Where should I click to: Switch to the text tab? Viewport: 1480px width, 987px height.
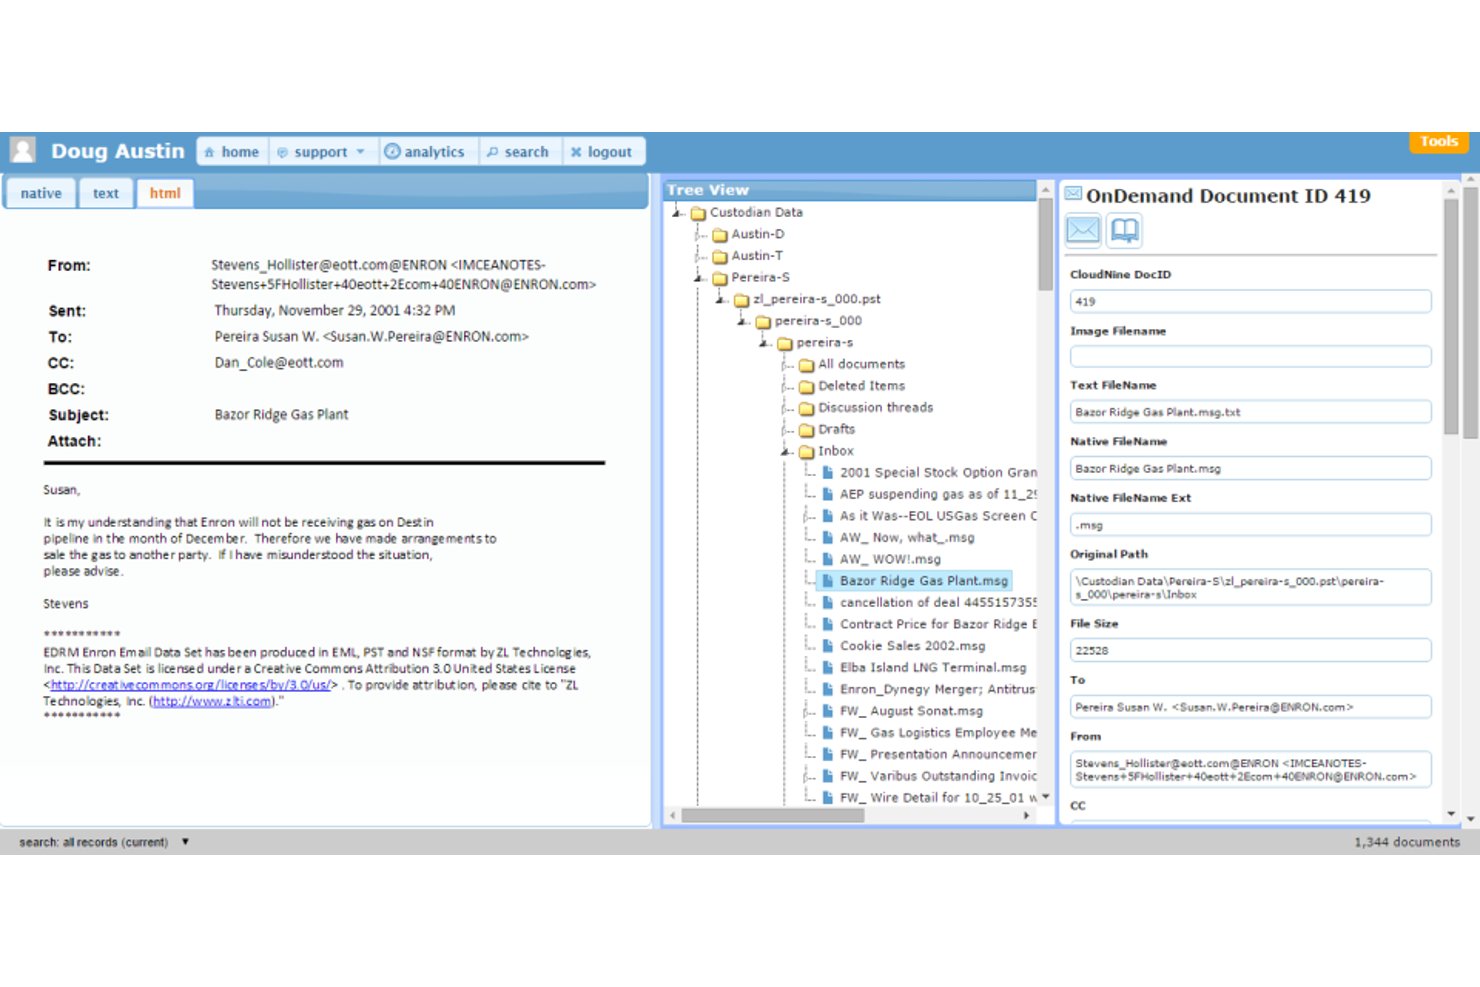[x=106, y=193]
